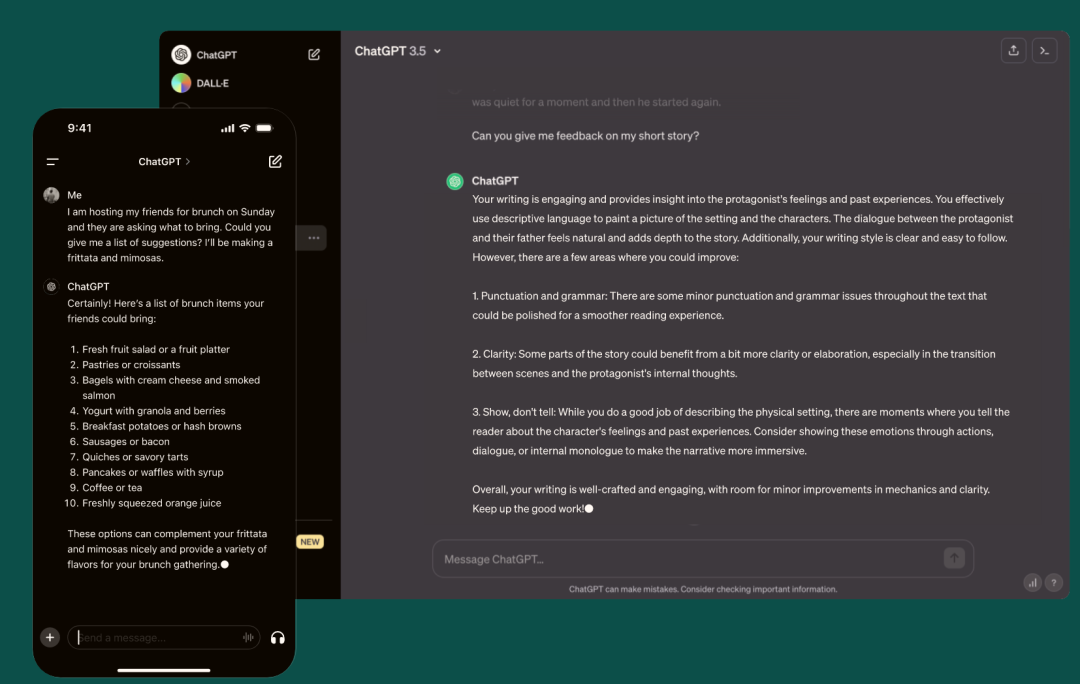This screenshot has width=1080, height=684.
Task: Tap the plus attachment button on mobile
Action: 50,637
